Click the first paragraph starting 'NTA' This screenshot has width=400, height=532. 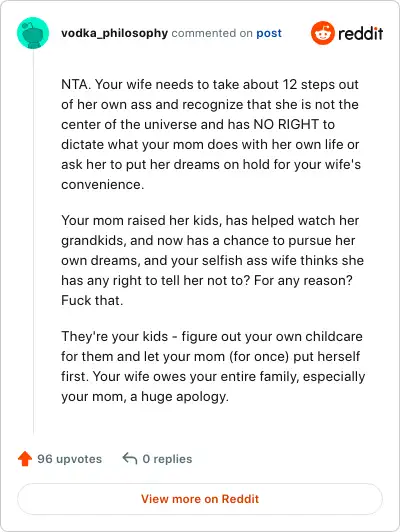(x=211, y=134)
